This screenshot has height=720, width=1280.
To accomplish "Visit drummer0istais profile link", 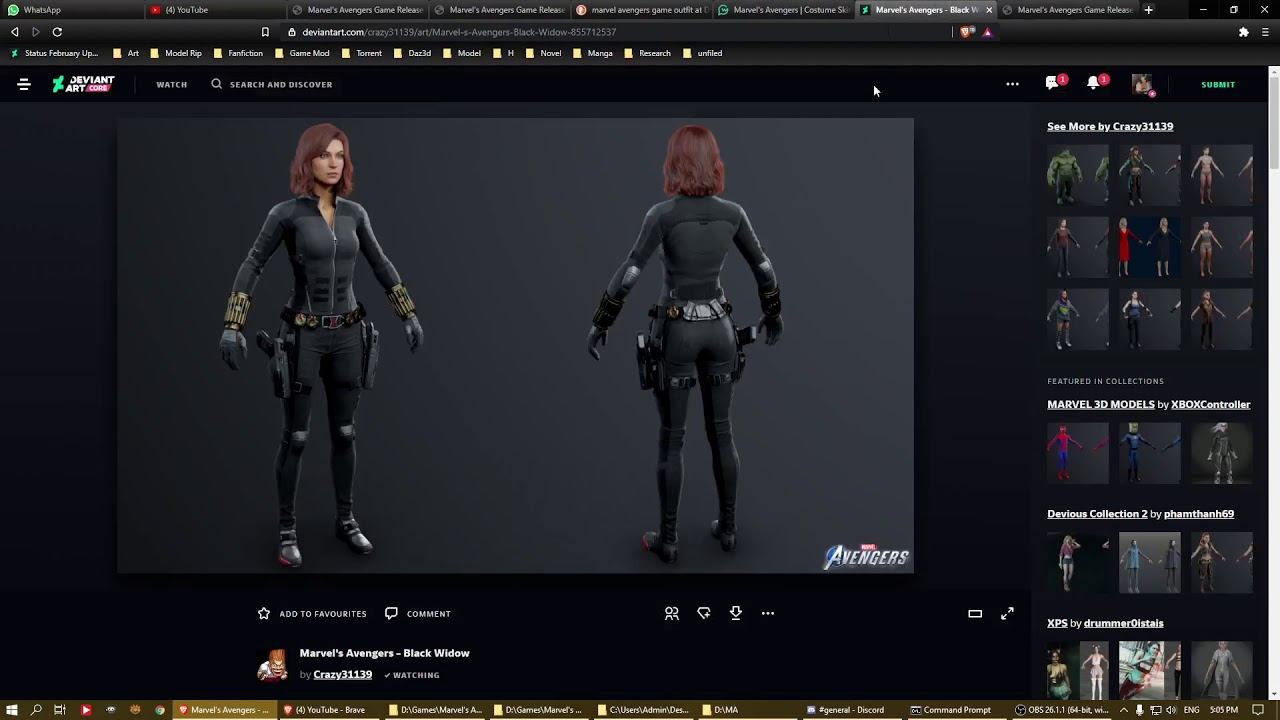I will tap(1124, 623).
